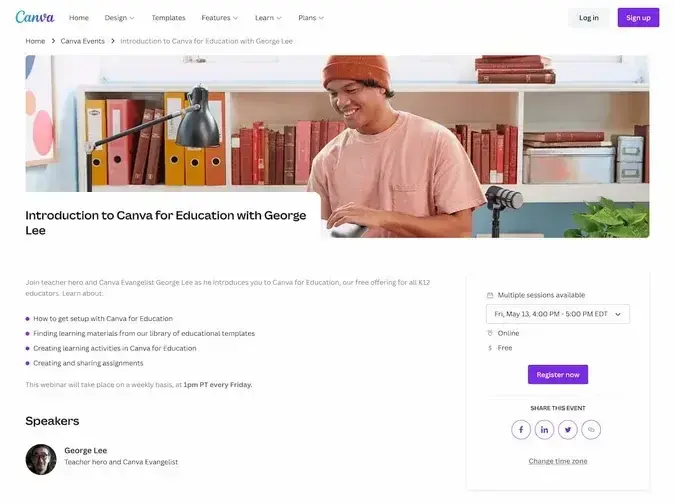Open the Plans menu
This screenshot has width=675, height=504.
[311, 18]
